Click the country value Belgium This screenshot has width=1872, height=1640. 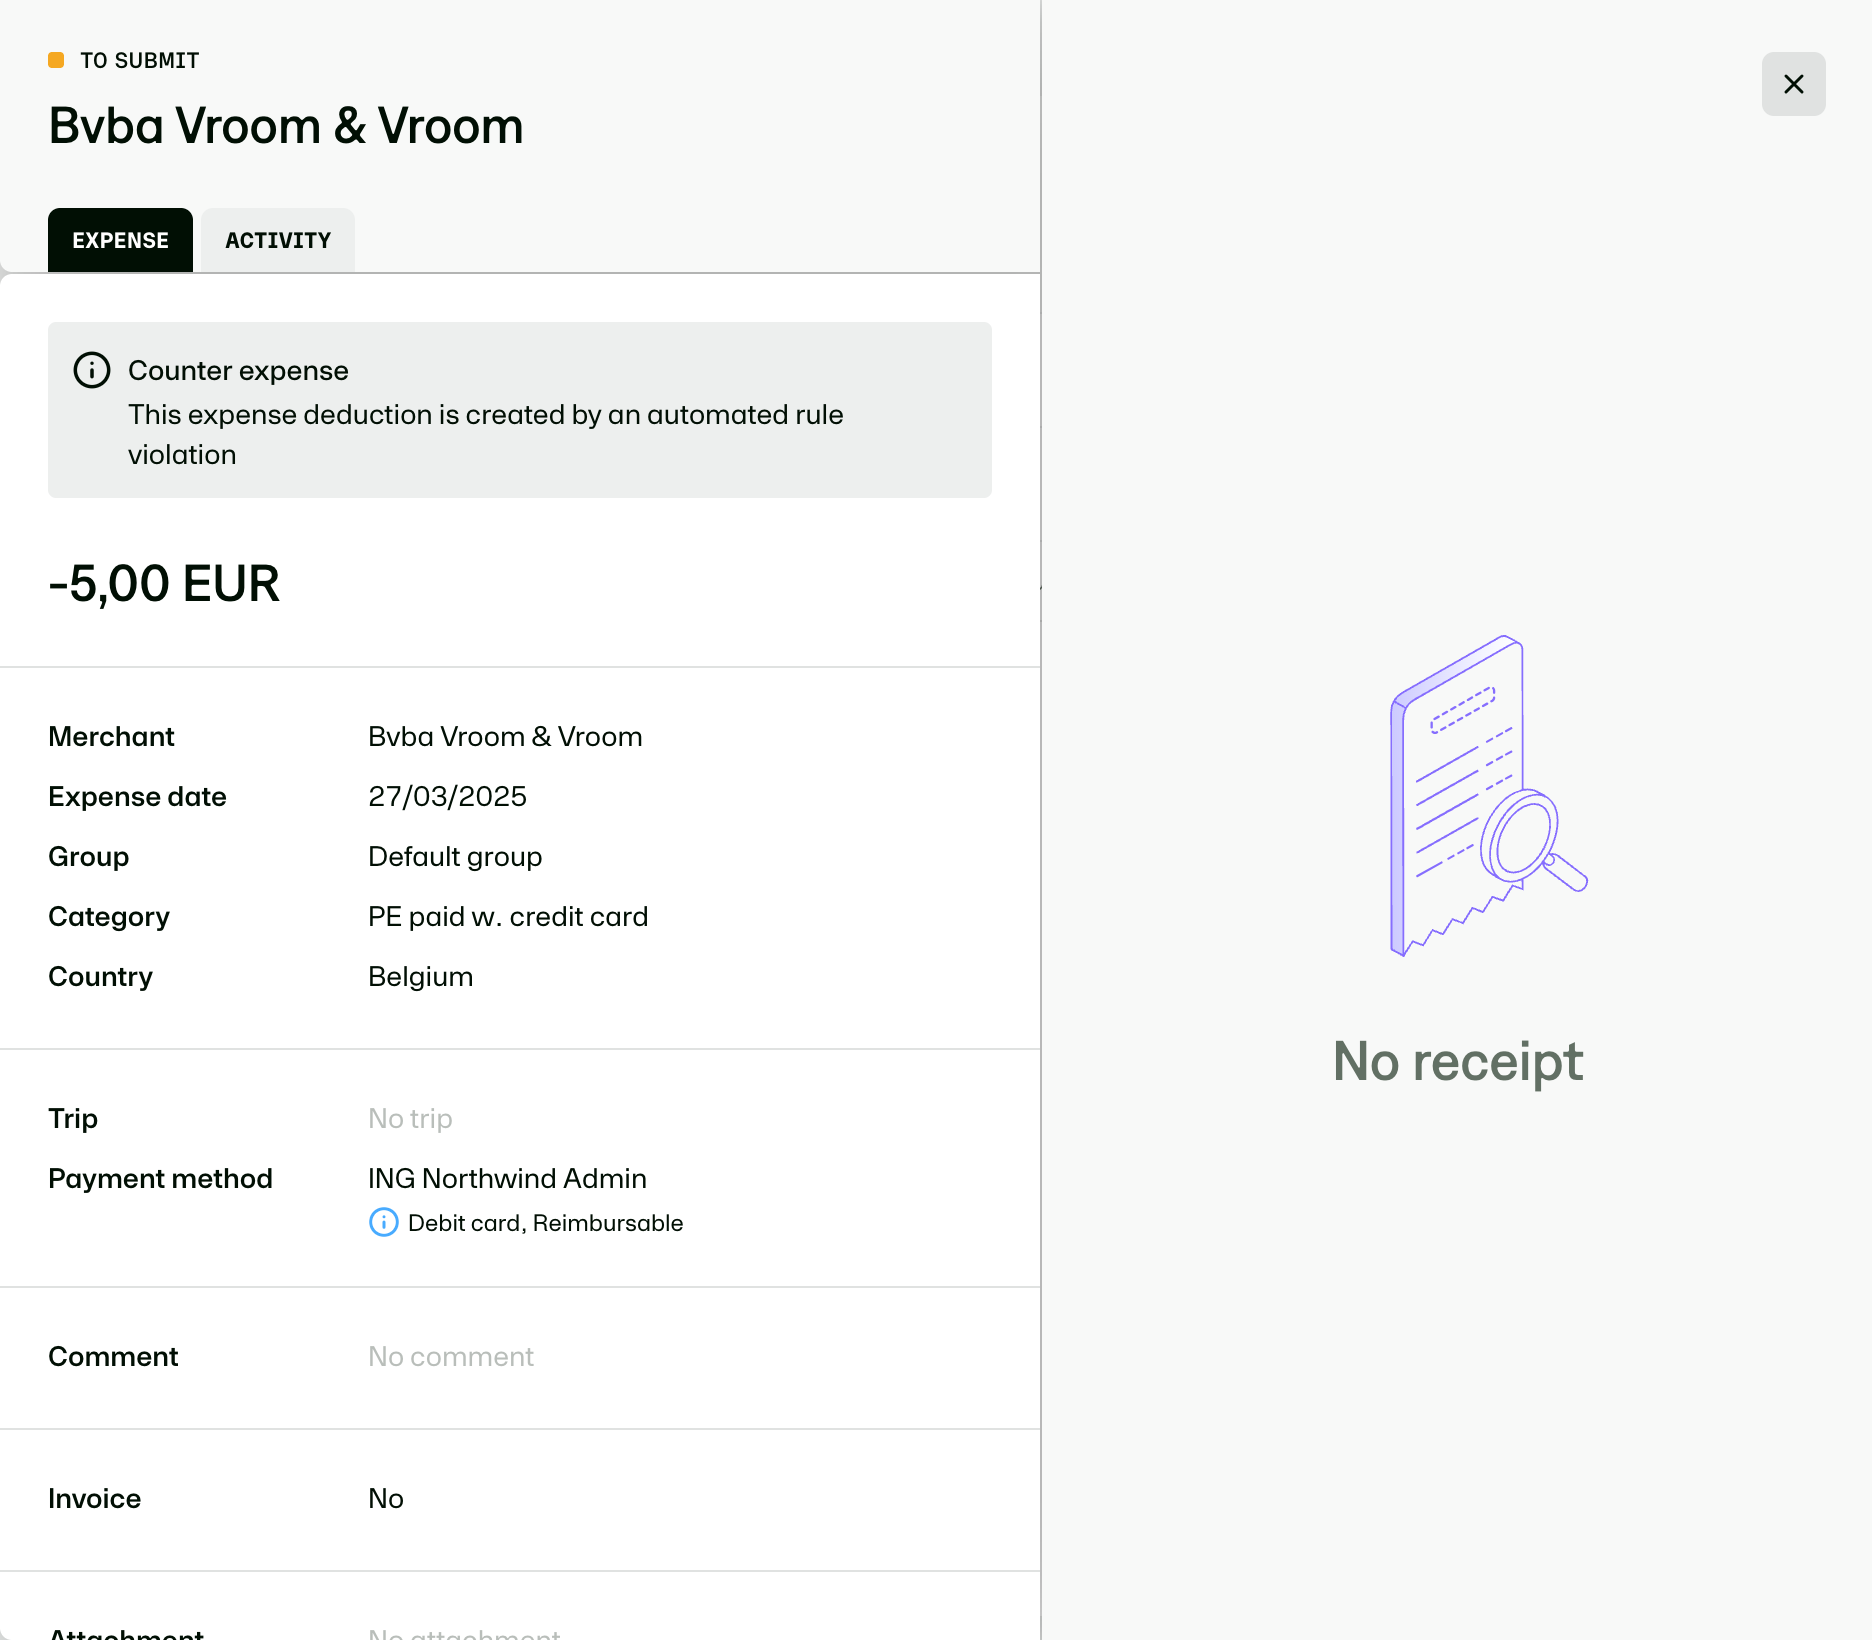[x=420, y=977]
